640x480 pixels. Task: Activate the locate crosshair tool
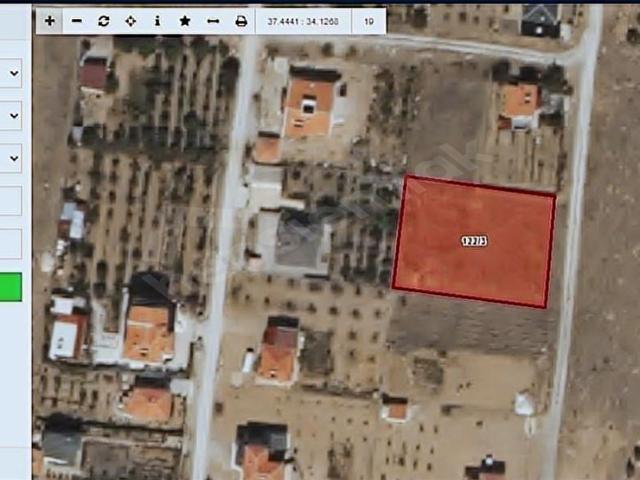pos(131,21)
